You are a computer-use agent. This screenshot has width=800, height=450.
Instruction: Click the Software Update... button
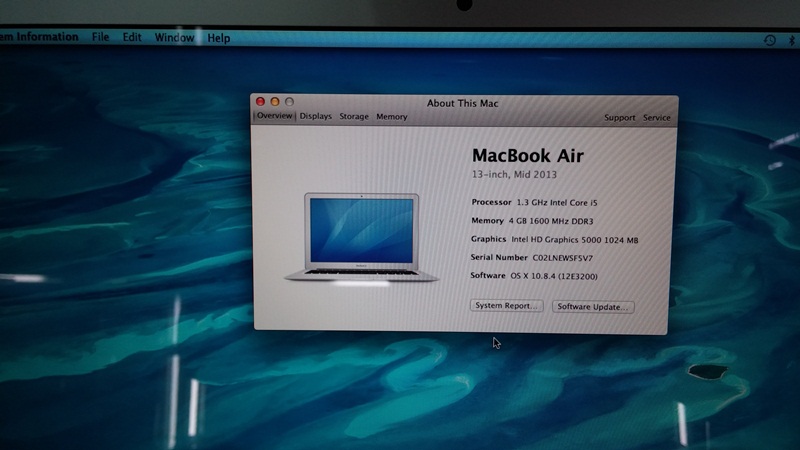[593, 307]
